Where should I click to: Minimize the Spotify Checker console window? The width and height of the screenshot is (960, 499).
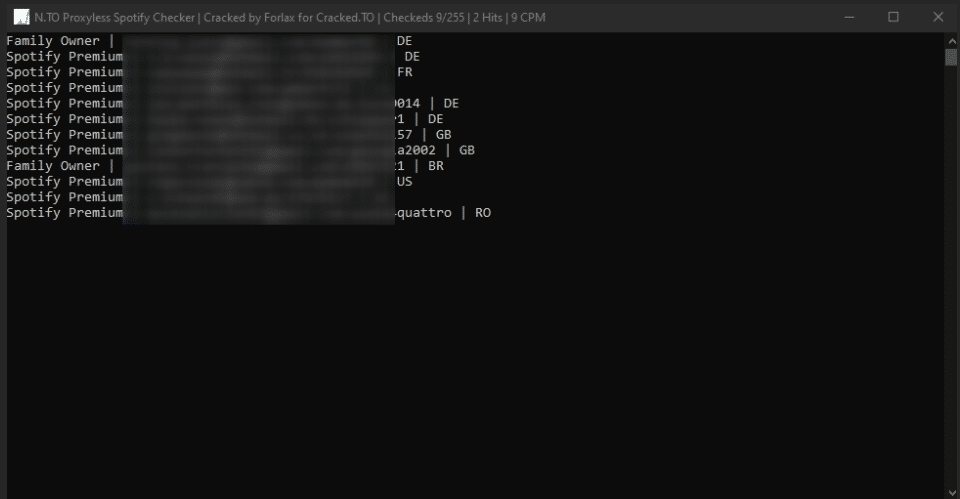tap(849, 17)
